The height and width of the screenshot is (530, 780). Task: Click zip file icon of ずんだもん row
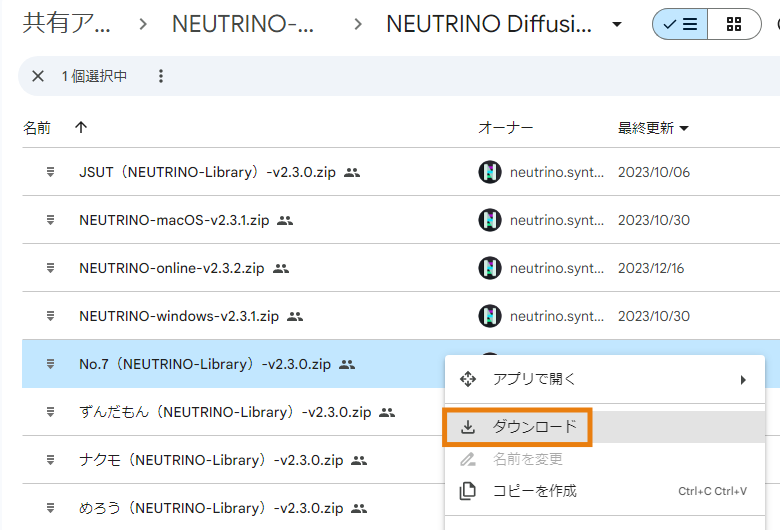coord(50,412)
